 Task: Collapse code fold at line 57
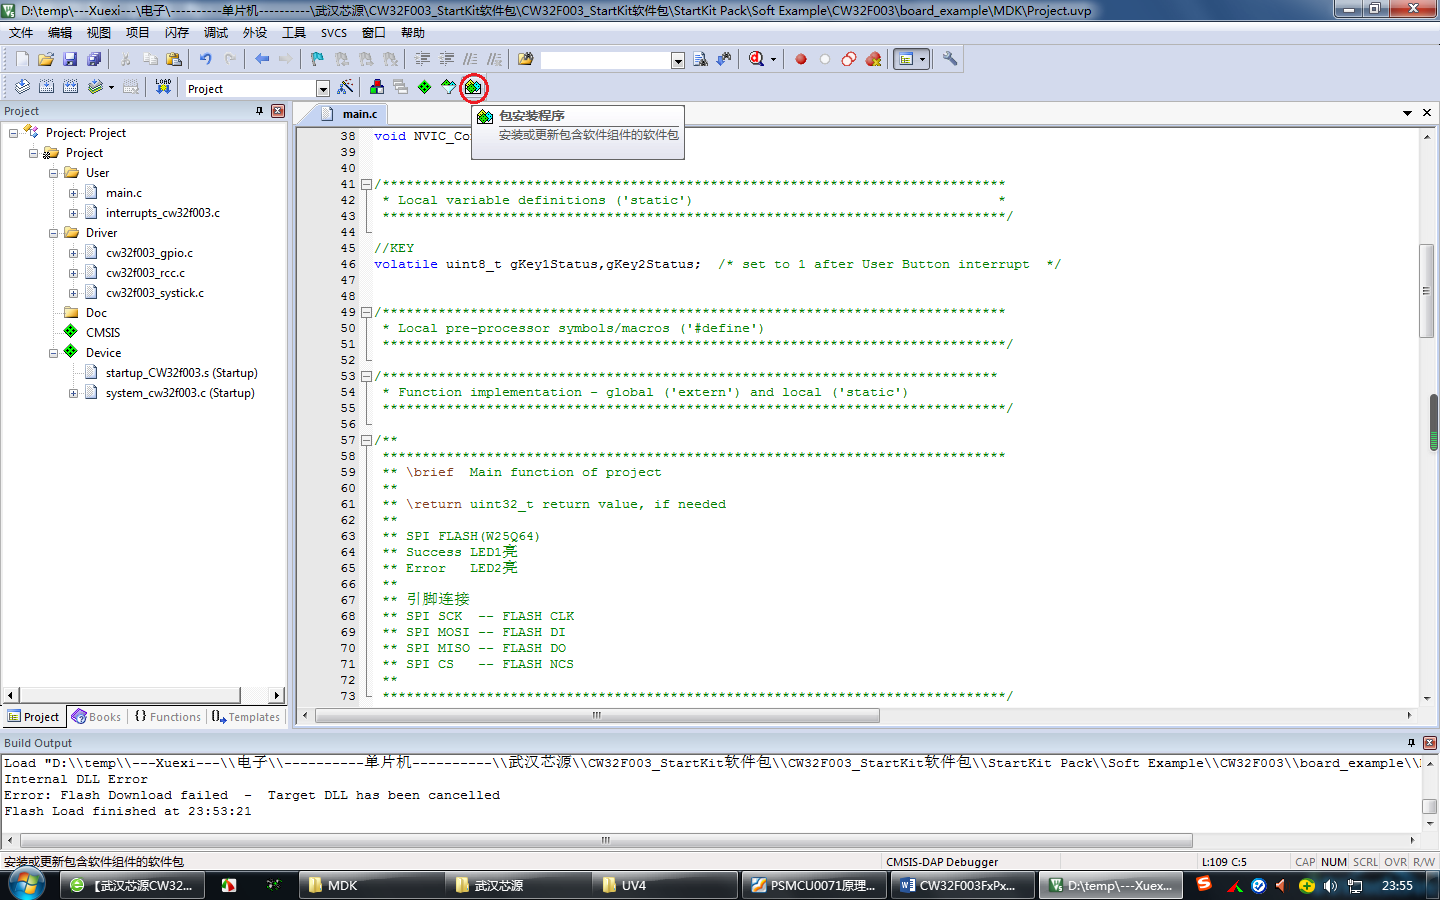coord(367,440)
